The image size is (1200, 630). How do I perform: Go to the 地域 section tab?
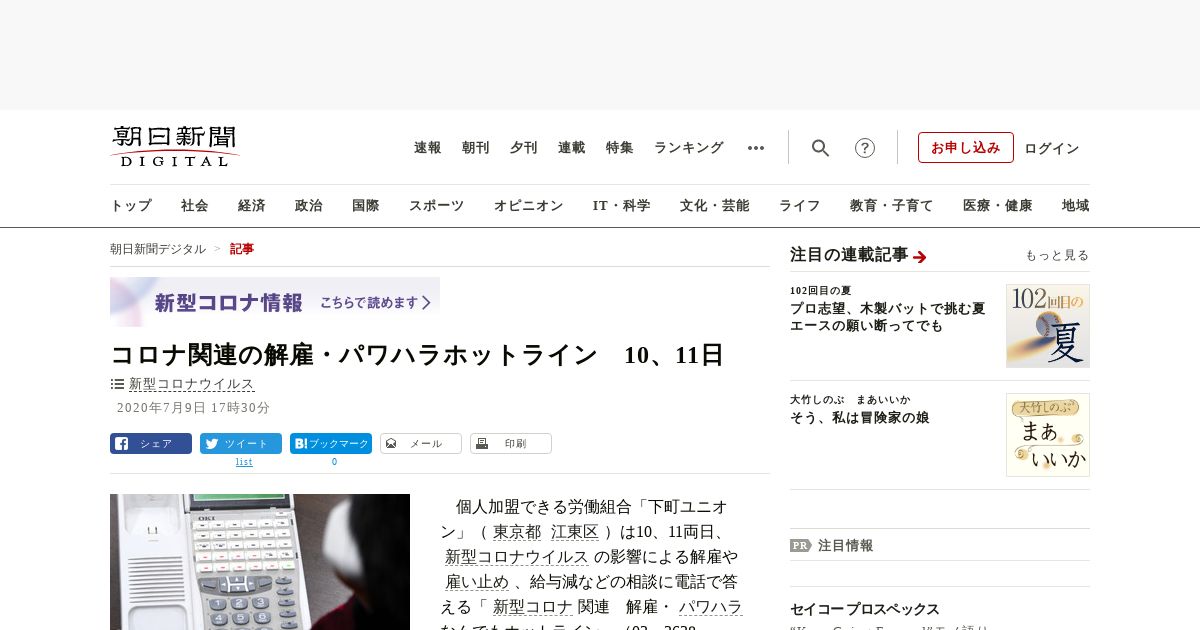(1076, 206)
